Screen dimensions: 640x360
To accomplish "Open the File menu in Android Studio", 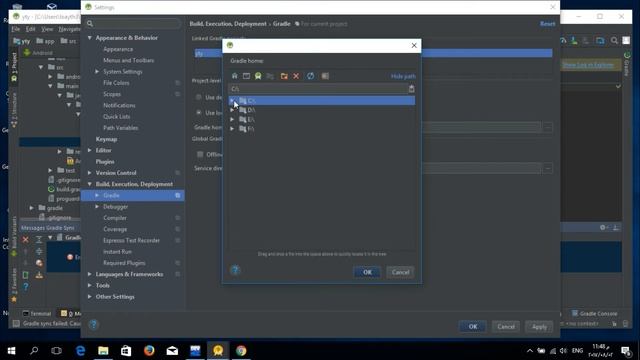I will pyautogui.click(x=16, y=29).
